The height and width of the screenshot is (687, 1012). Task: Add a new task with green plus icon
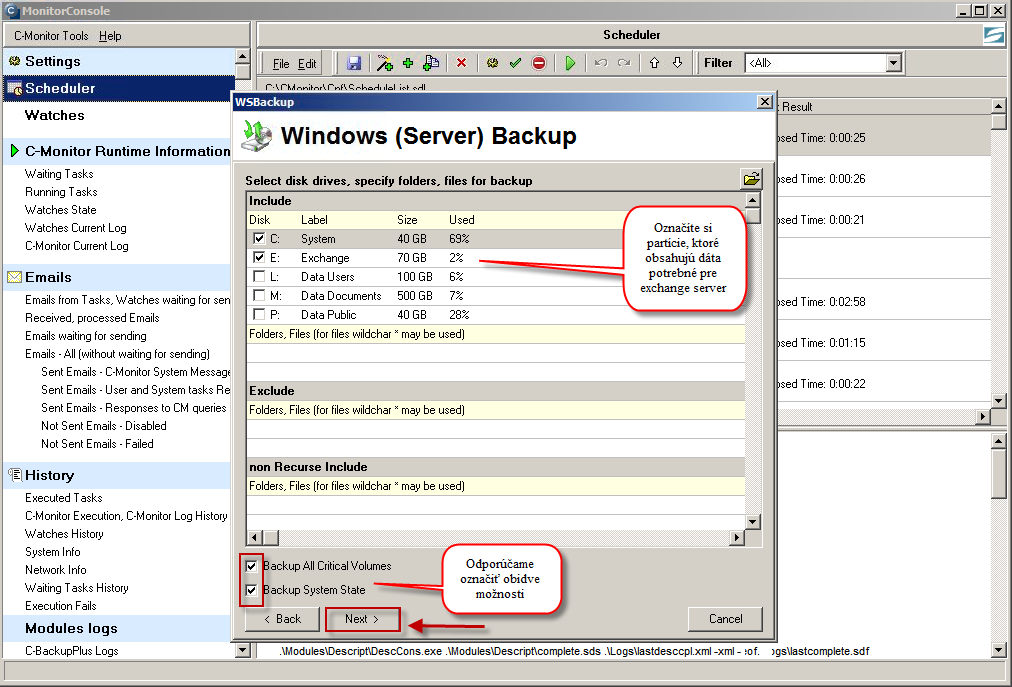tap(408, 63)
